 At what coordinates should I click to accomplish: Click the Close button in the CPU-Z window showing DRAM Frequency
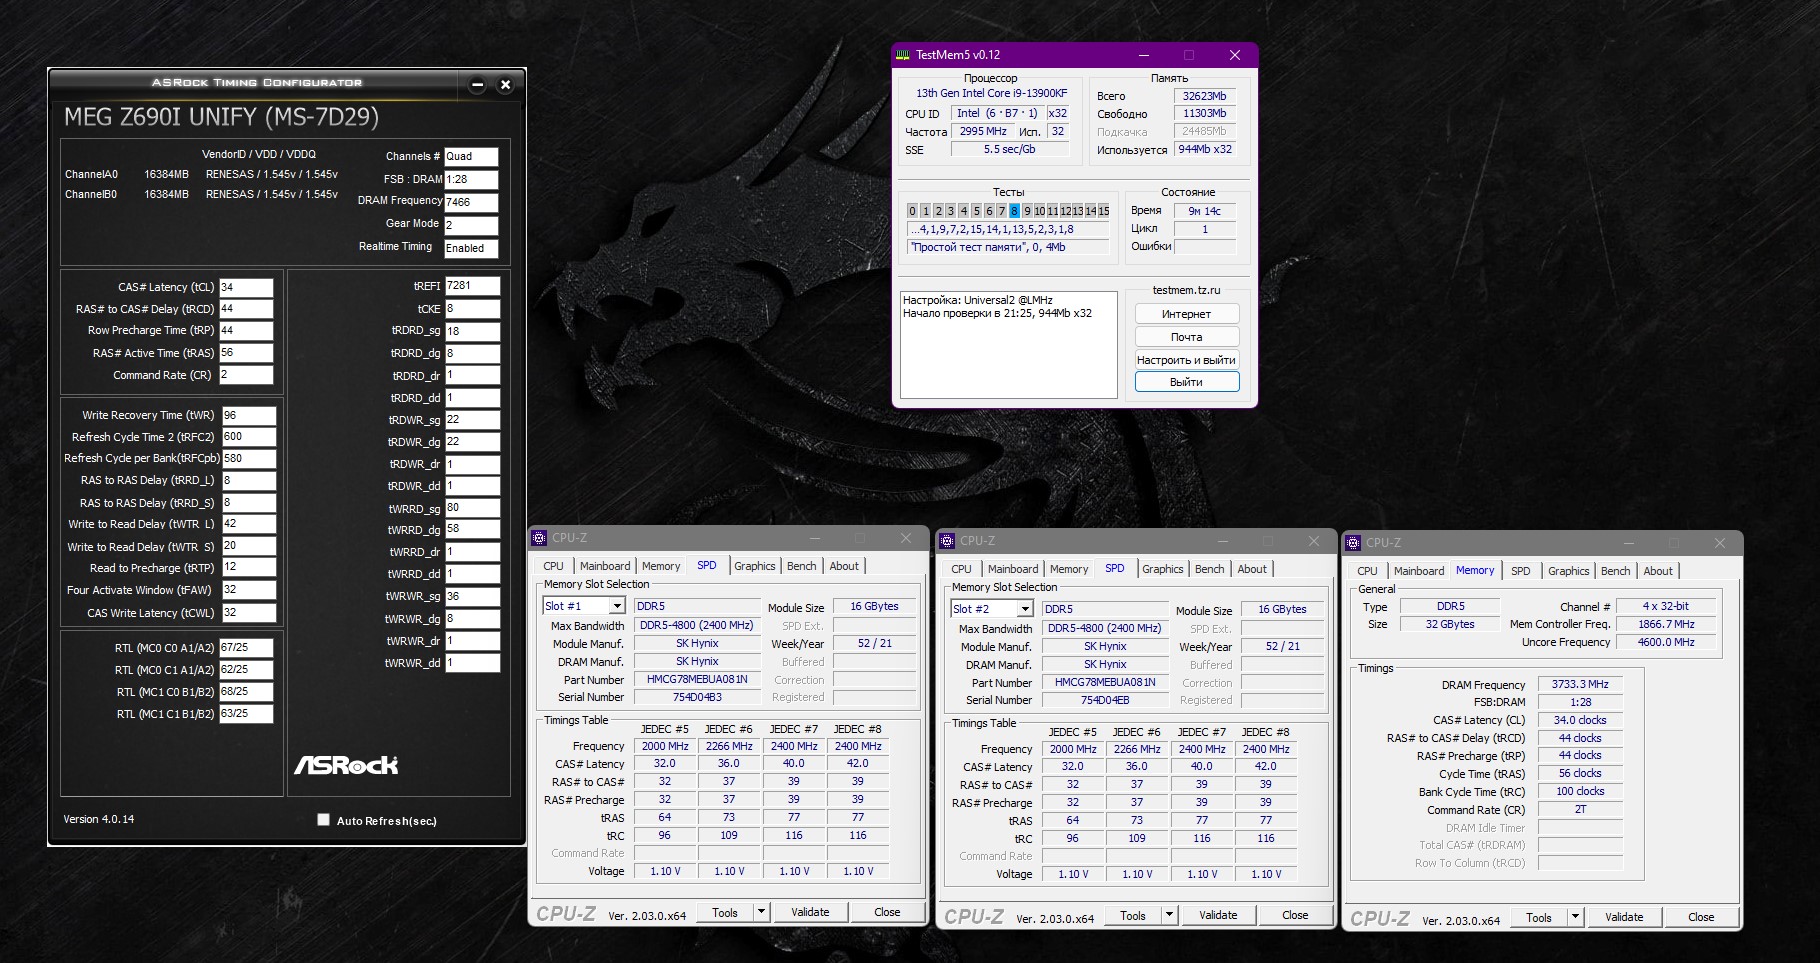pos(1701,917)
